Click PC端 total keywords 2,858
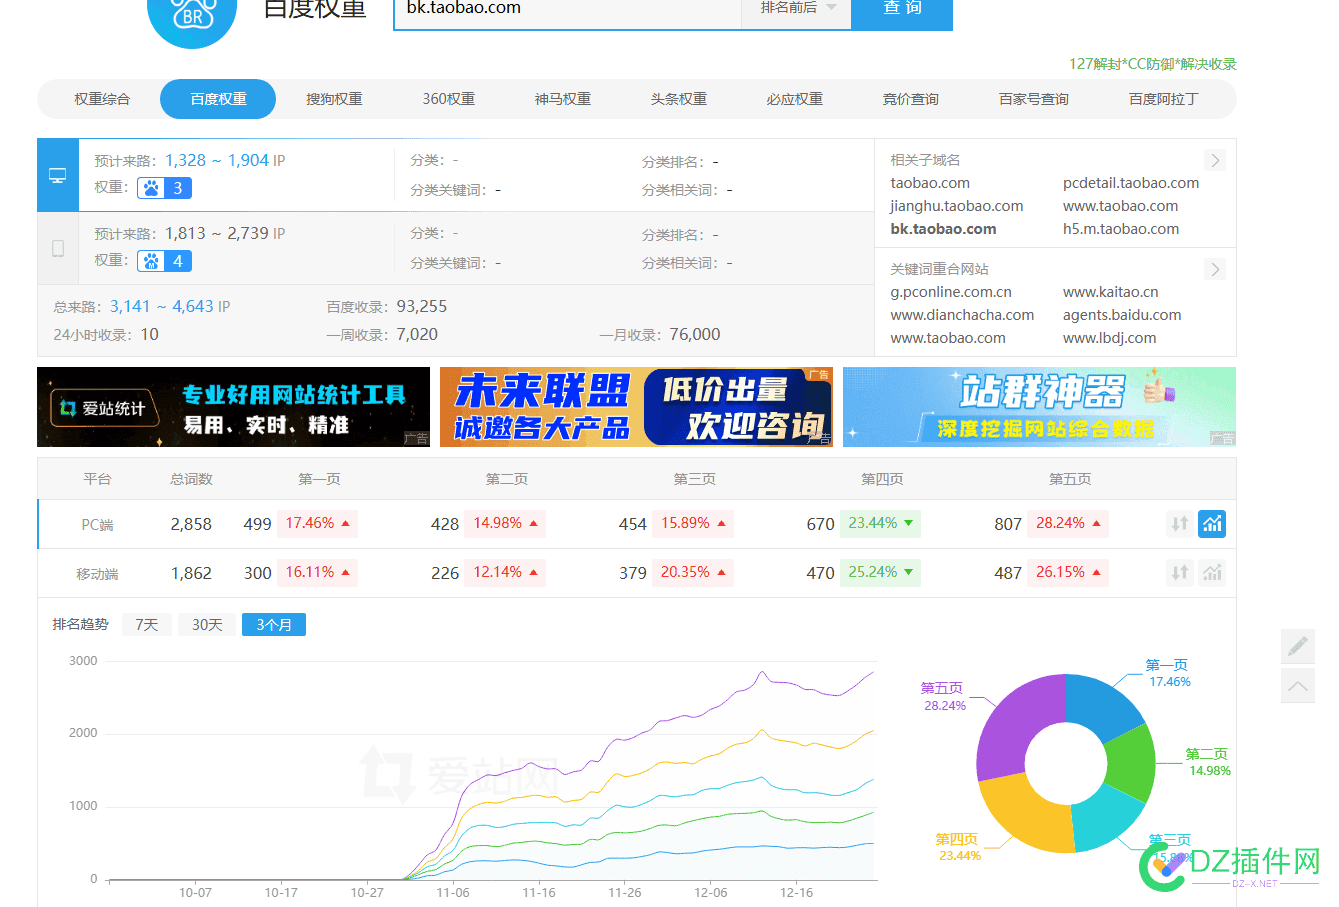 [x=191, y=524]
